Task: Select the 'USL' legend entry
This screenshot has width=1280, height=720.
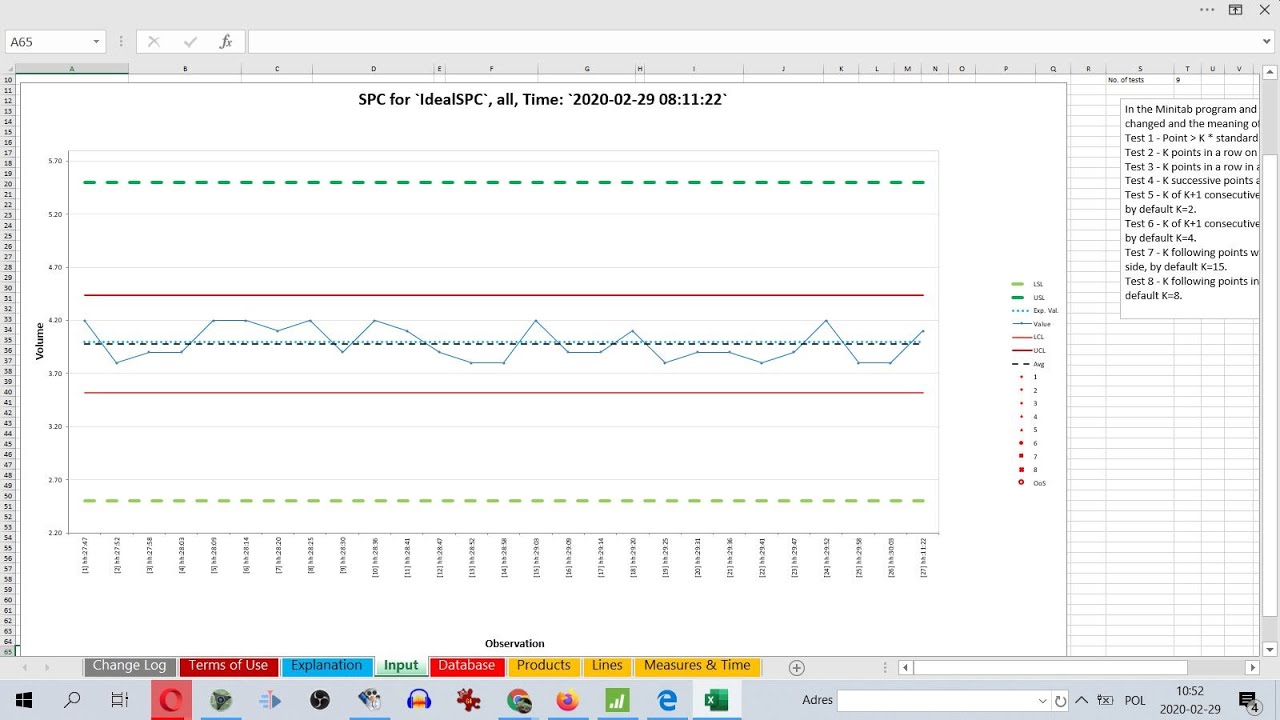Action: 1027,297
